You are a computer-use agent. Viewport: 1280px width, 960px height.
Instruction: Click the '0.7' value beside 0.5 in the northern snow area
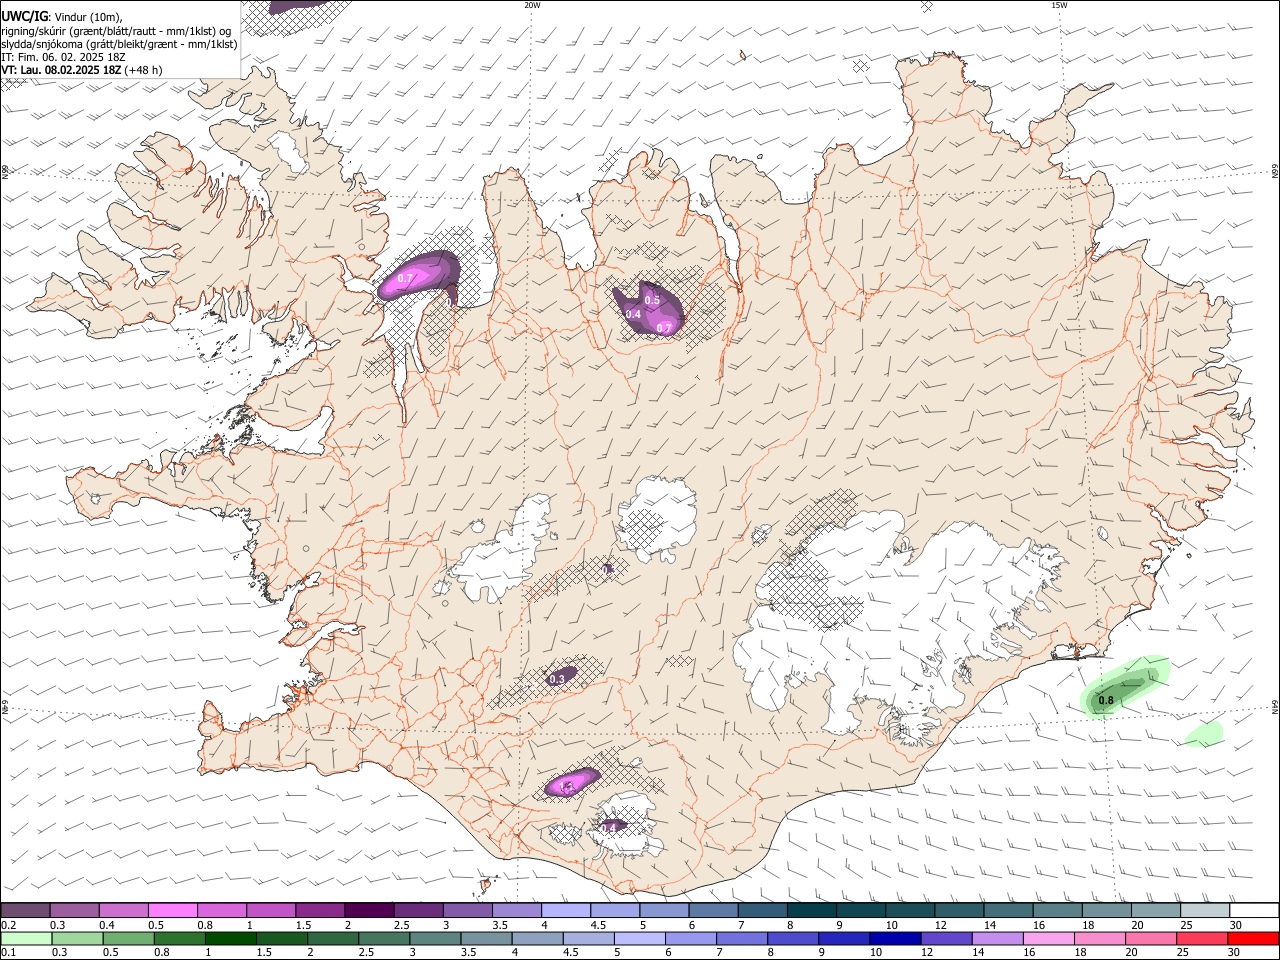(664, 328)
